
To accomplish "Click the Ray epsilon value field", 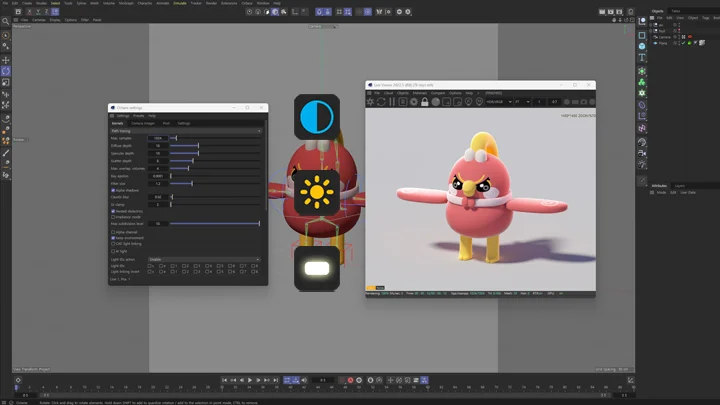I will pyautogui.click(x=158, y=176).
